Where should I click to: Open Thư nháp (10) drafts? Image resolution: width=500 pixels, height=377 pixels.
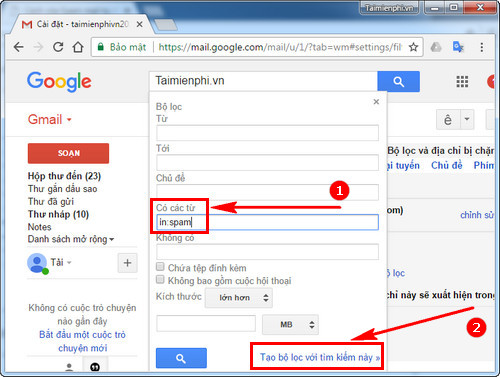(x=58, y=214)
